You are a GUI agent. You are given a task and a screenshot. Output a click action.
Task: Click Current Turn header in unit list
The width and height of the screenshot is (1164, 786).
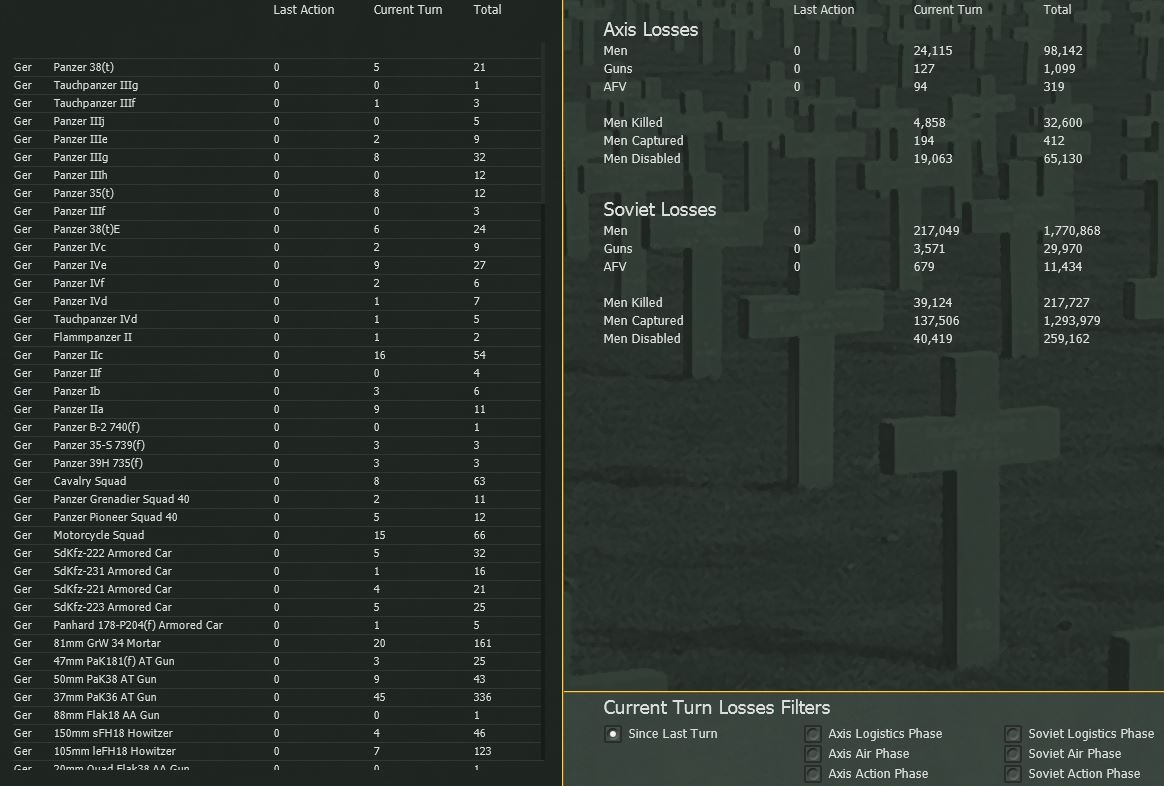click(x=408, y=10)
